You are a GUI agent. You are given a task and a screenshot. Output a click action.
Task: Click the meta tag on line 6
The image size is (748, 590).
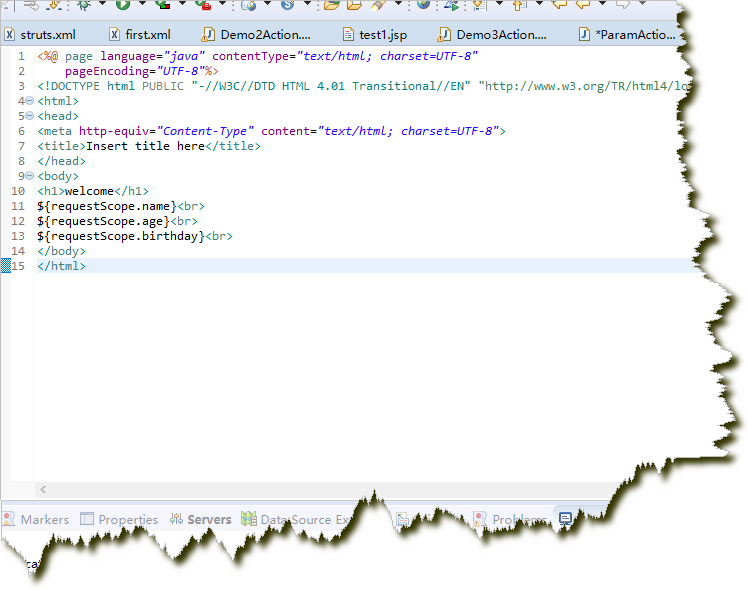click(x=271, y=131)
